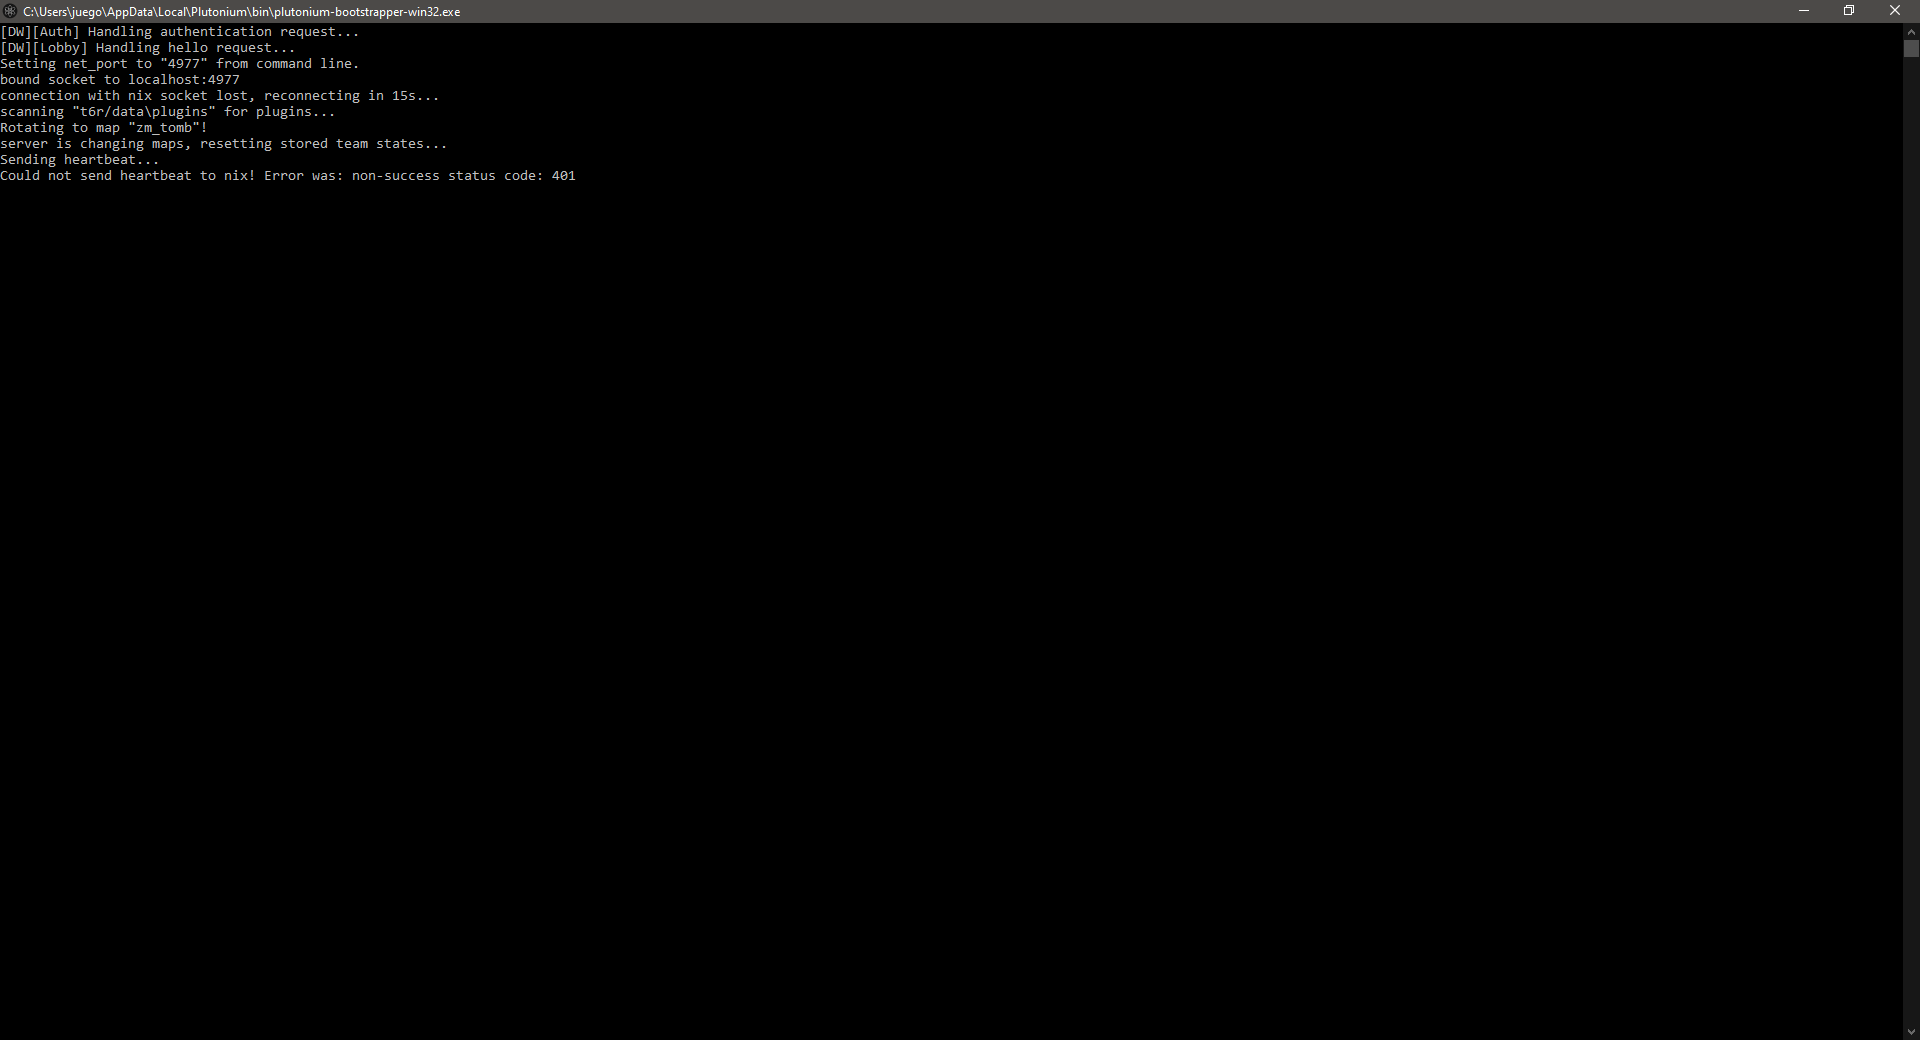Click line 'server is changing maps, resetting stored team states...'

(224, 144)
